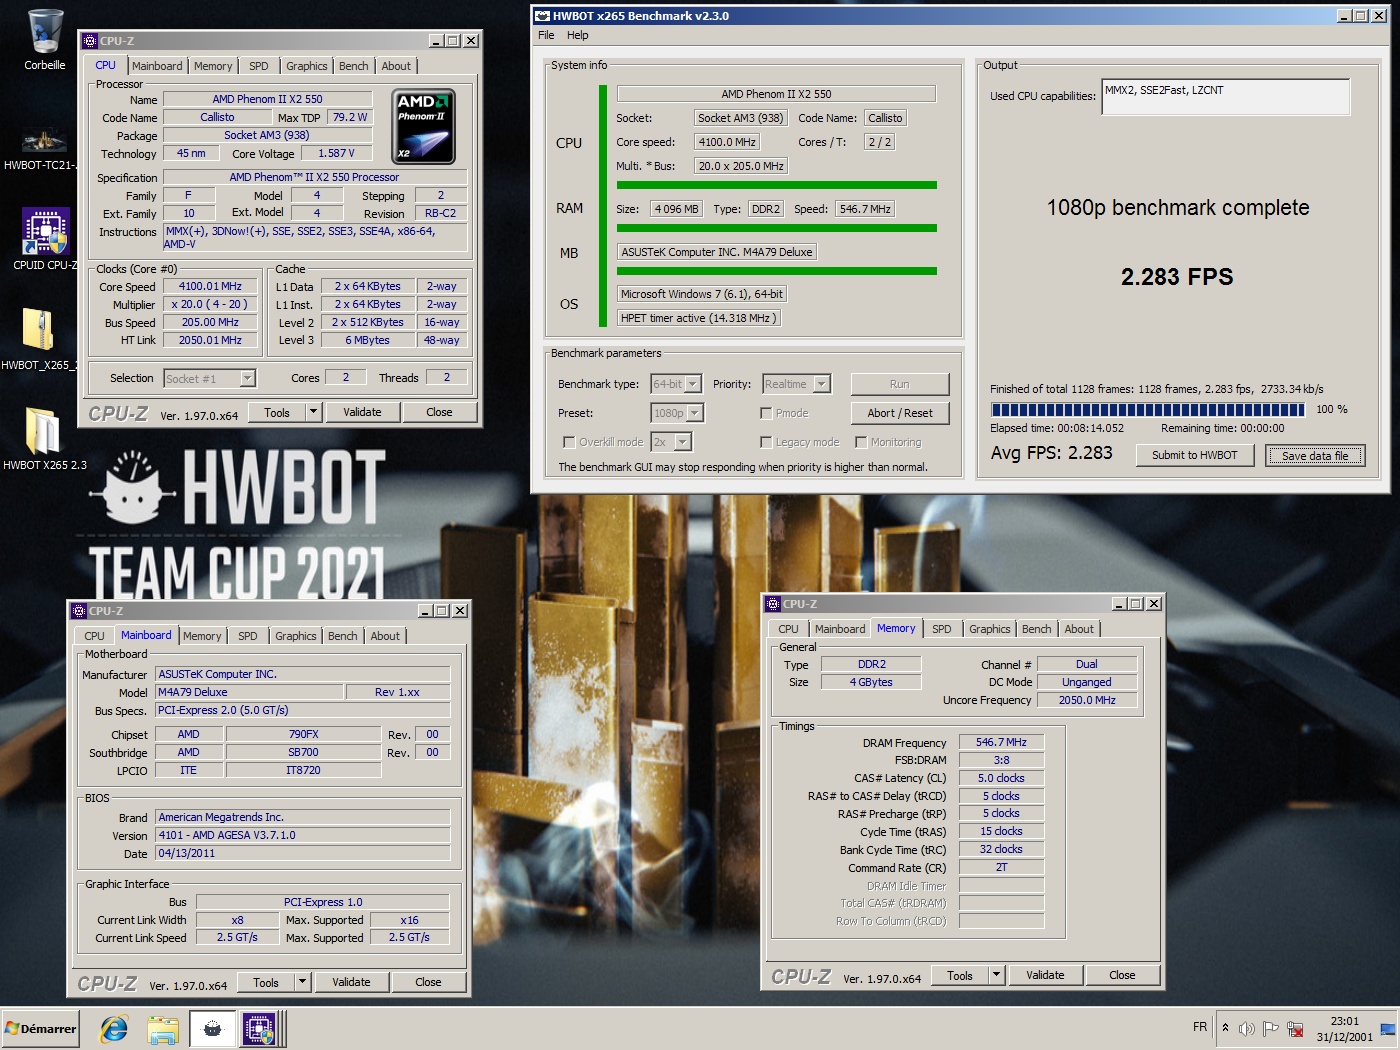
Task: Open the HWBOT_X265_ zipped folder icon
Action: [x=37, y=330]
